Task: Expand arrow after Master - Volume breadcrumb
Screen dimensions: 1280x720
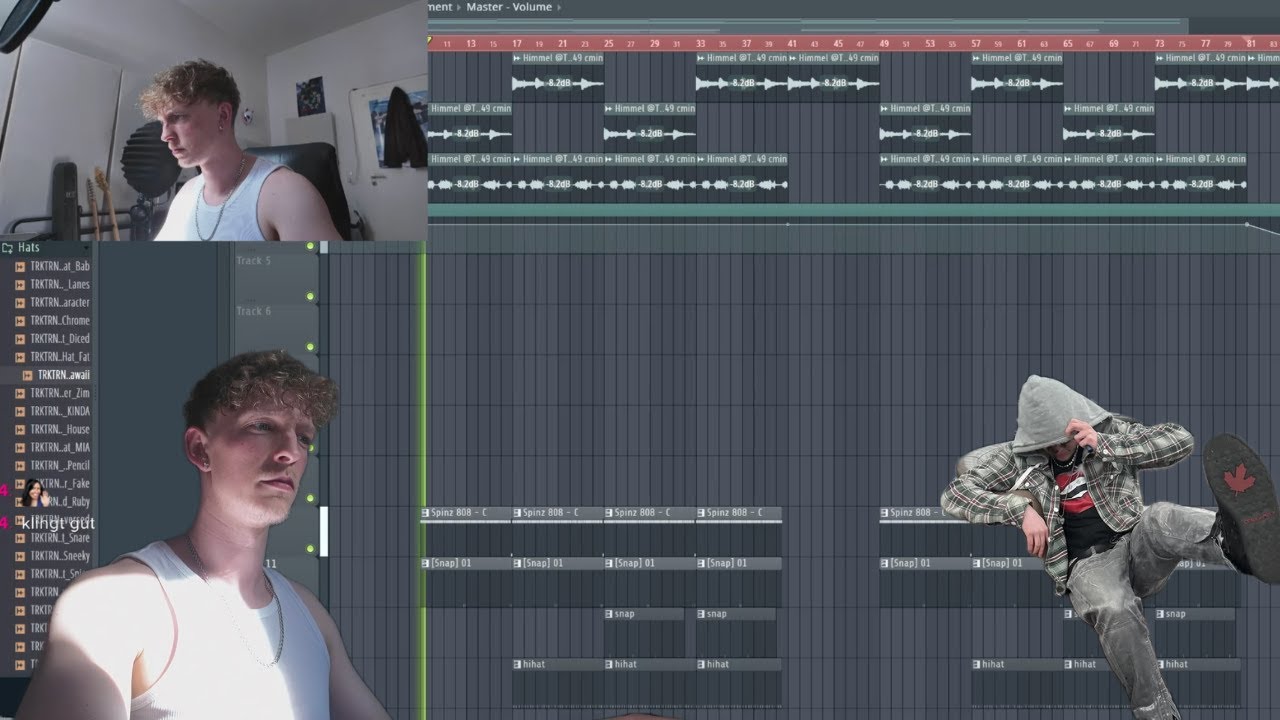Action: [x=560, y=7]
